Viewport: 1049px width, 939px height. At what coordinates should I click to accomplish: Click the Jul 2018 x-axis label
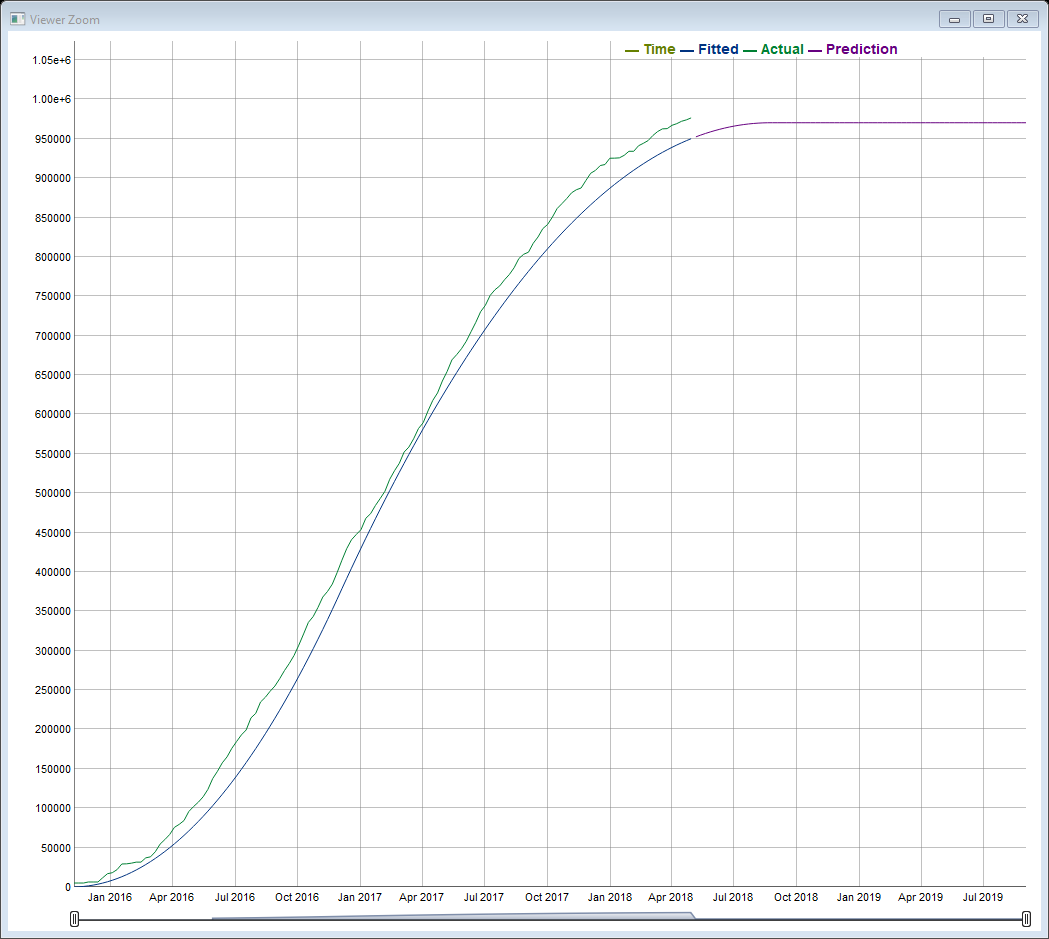point(733,898)
